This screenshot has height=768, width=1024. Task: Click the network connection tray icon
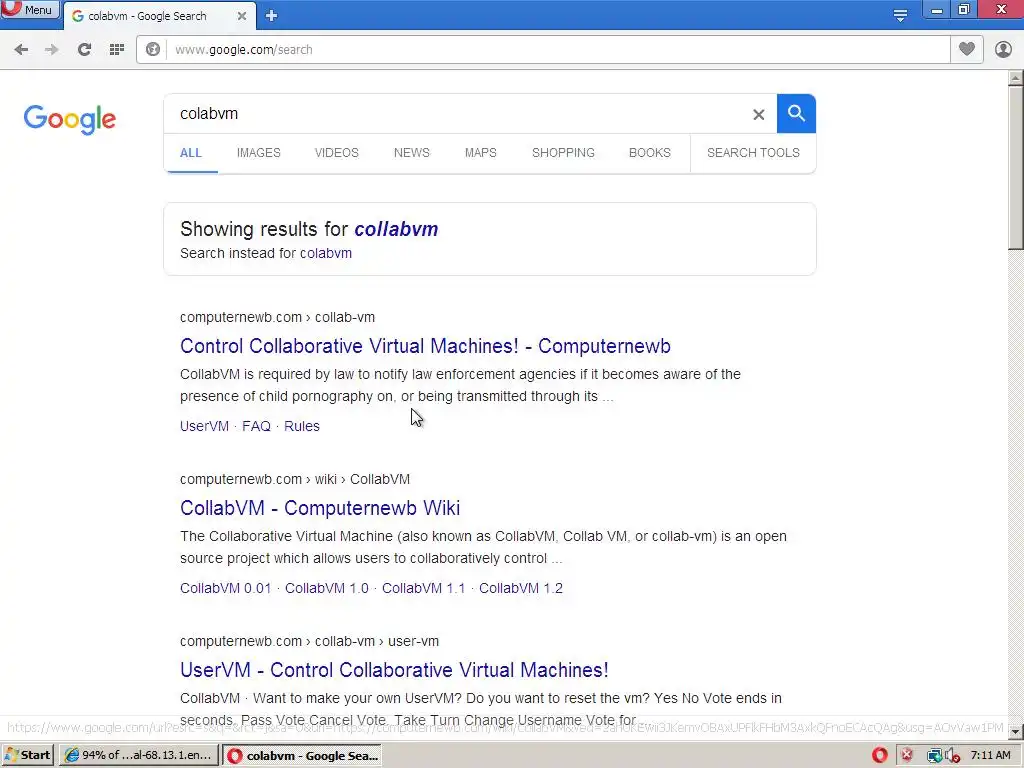[x=935, y=756]
